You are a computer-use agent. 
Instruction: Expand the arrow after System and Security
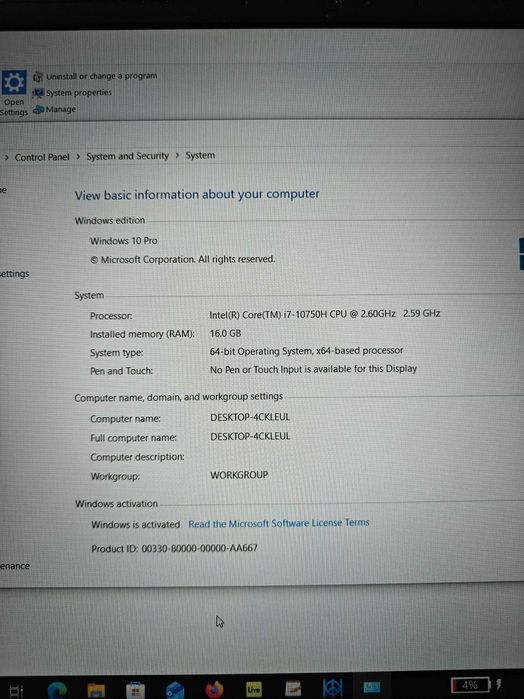coord(177,155)
